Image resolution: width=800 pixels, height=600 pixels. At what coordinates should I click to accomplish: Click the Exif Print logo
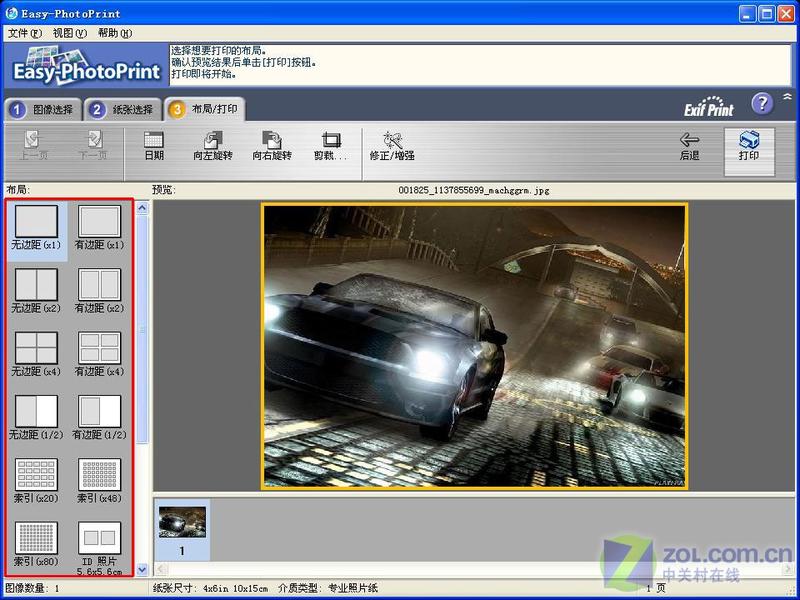pos(709,107)
